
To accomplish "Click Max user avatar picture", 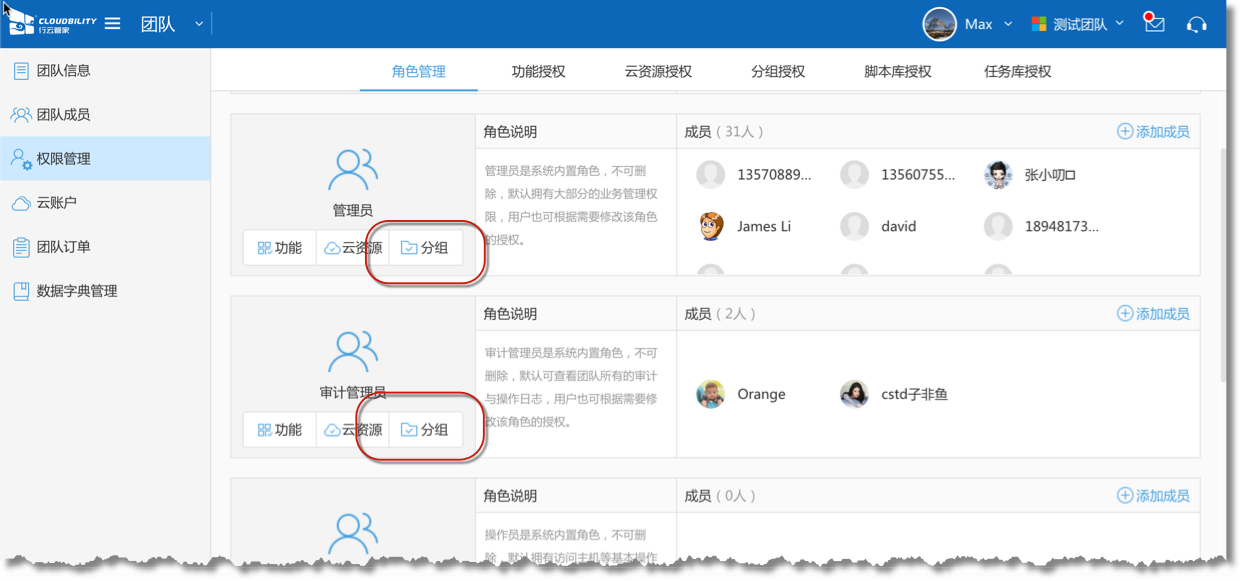I will tap(939, 24).
